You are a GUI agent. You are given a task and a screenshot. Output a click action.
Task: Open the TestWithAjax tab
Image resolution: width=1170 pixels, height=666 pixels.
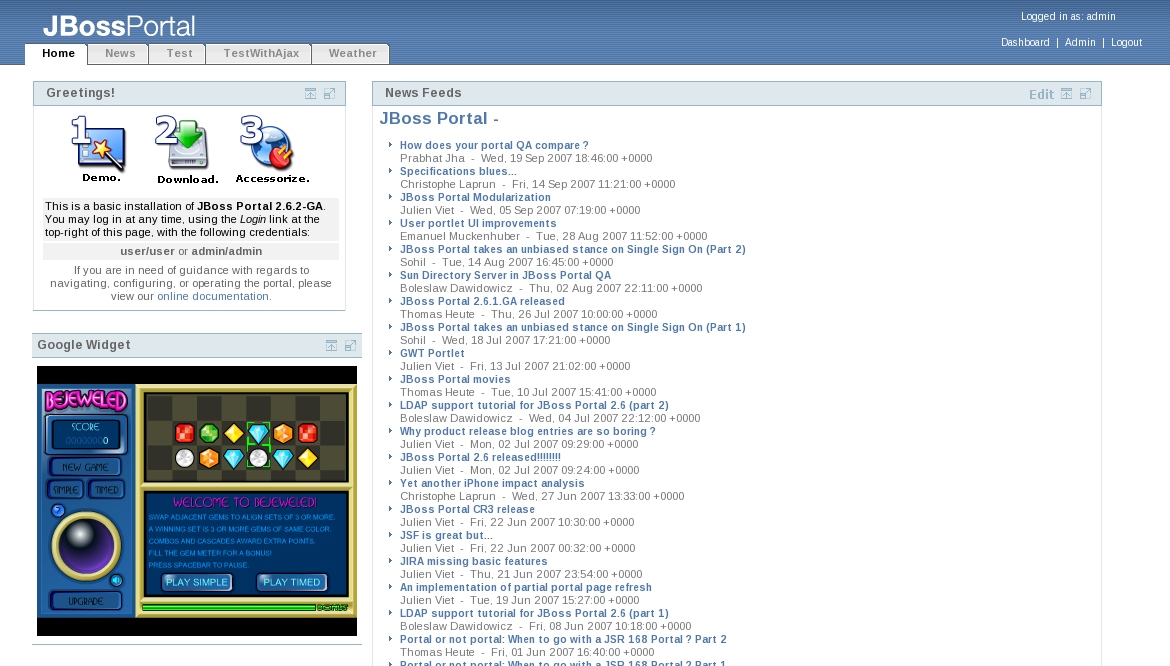pyautogui.click(x=260, y=54)
